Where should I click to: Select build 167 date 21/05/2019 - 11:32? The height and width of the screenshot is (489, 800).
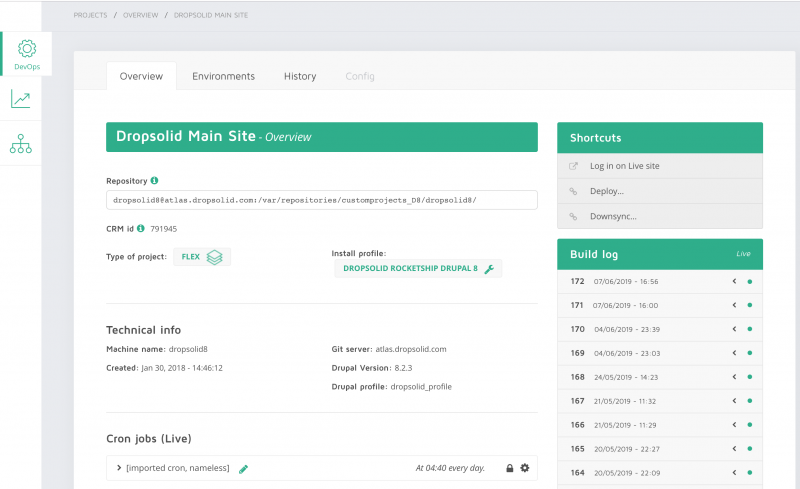click(624, 401)
